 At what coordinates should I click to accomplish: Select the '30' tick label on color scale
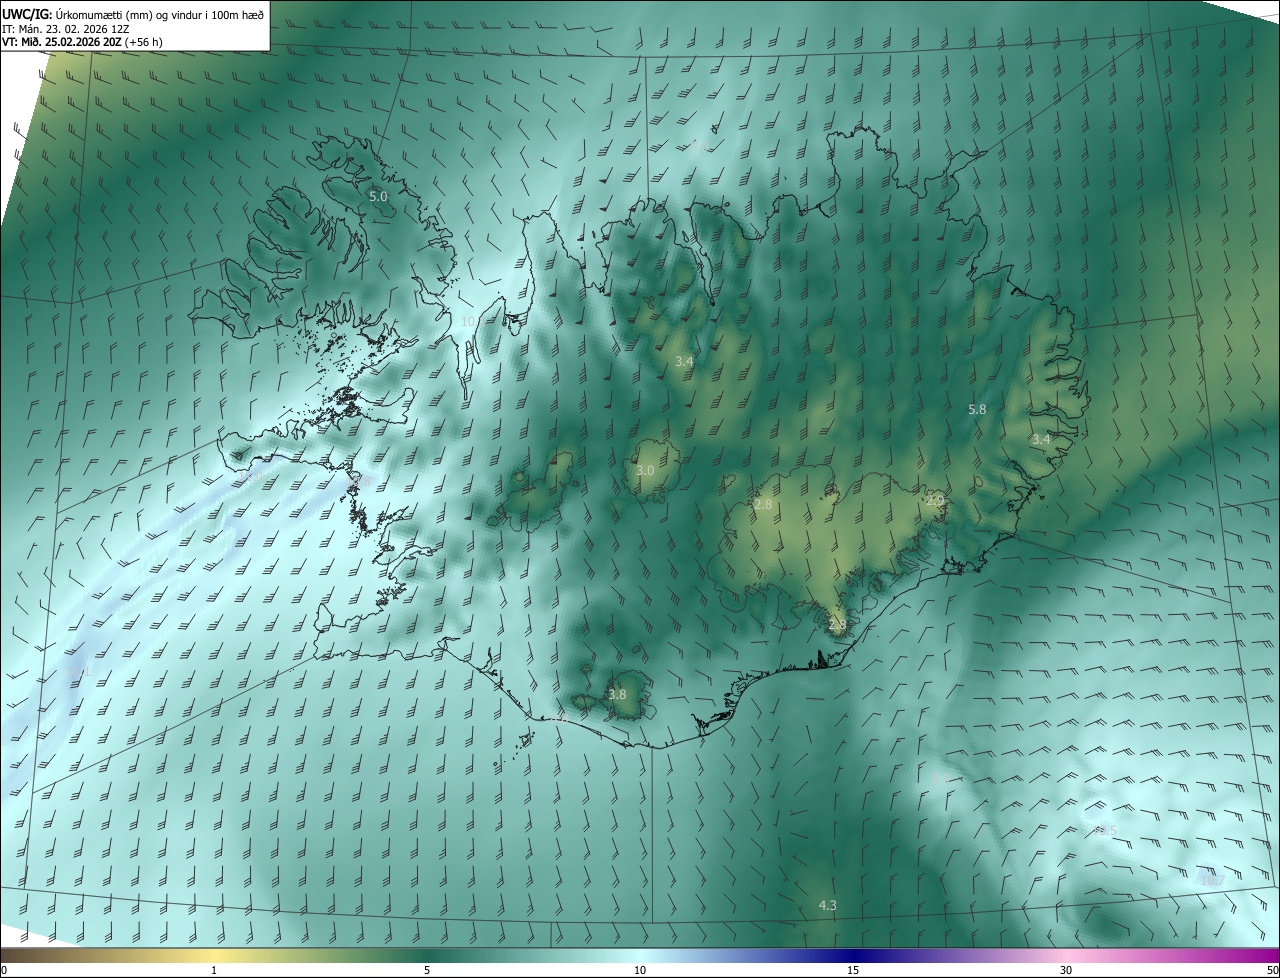pos(1066,970)
